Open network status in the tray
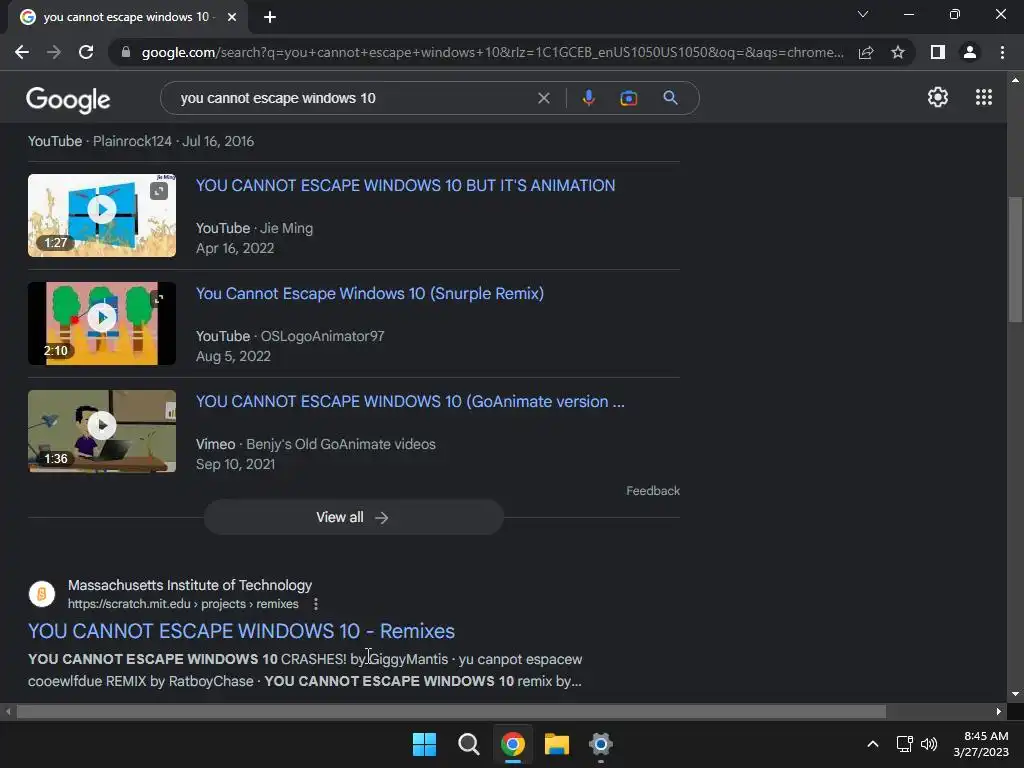Screen dimensions: 1024x768 click(x=904, y=744)
